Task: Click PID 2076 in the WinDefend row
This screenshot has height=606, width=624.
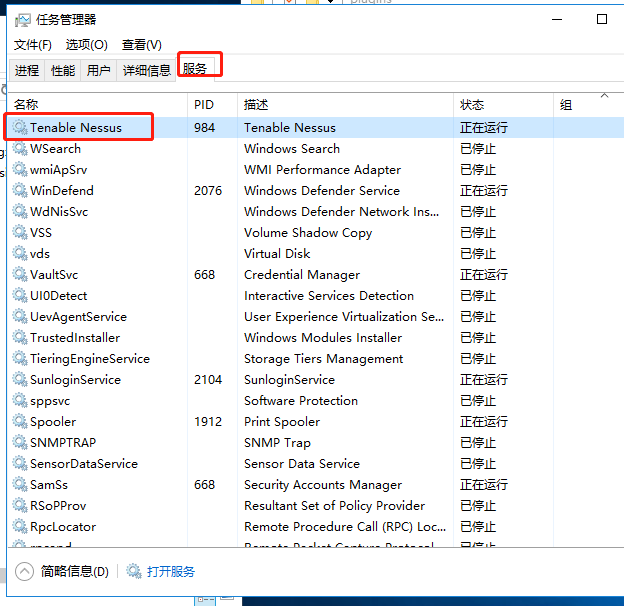Action: click(208, 191)
